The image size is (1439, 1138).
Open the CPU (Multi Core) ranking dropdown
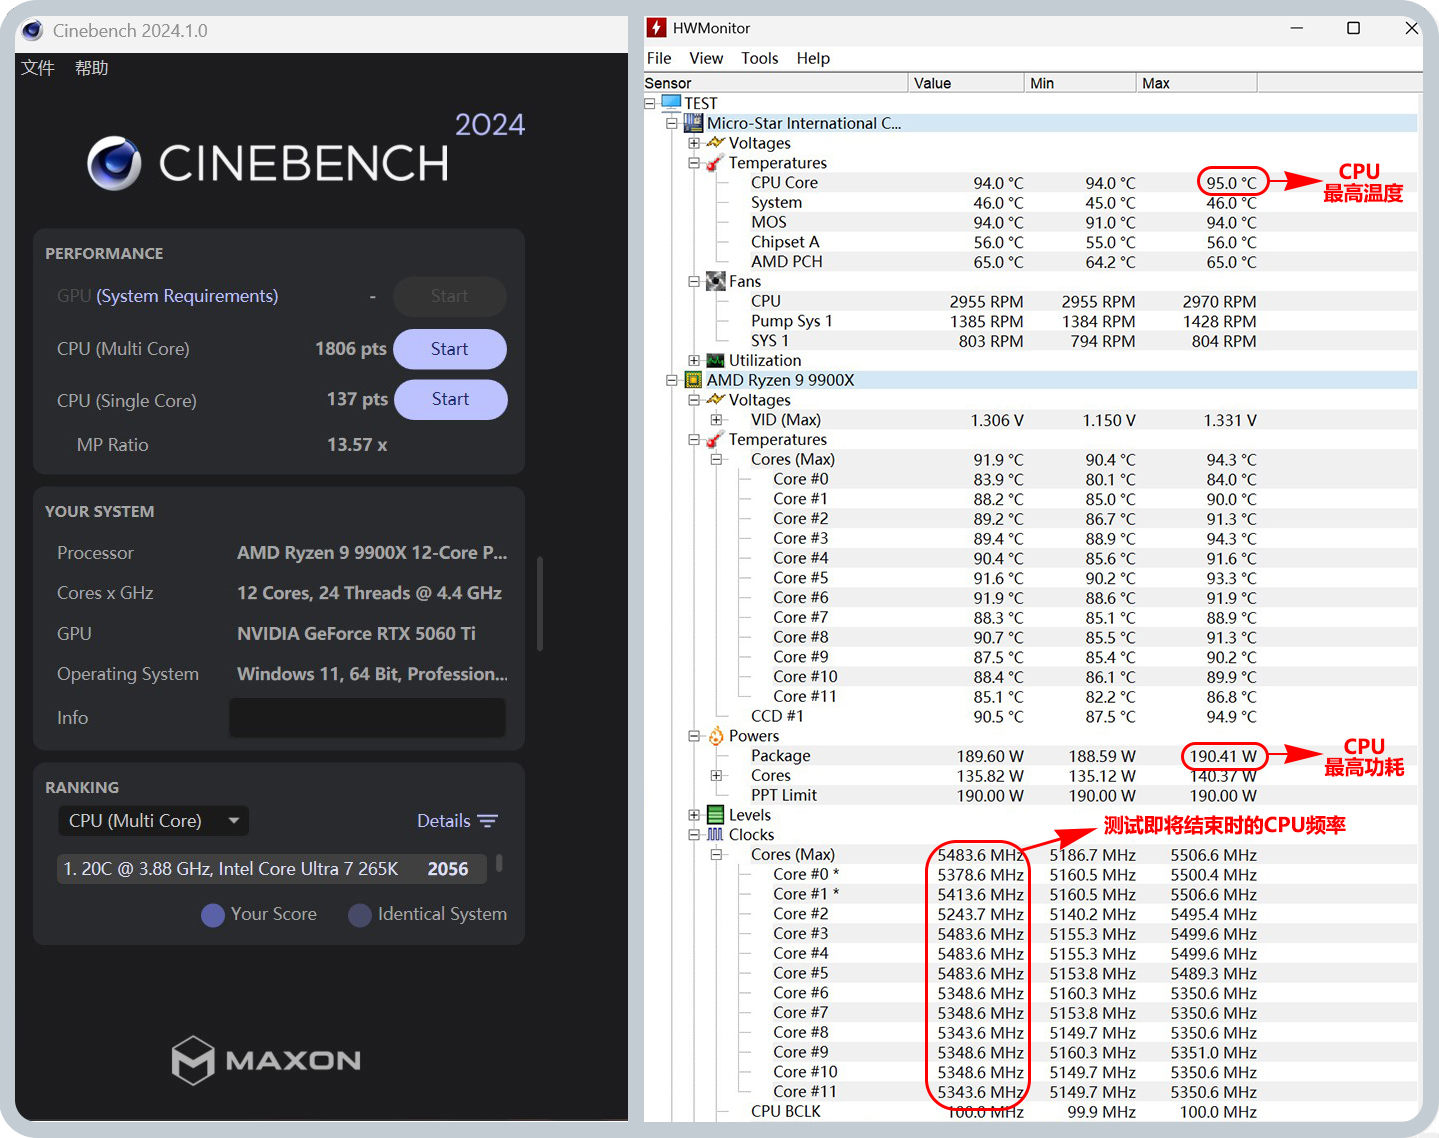(153, 821)
